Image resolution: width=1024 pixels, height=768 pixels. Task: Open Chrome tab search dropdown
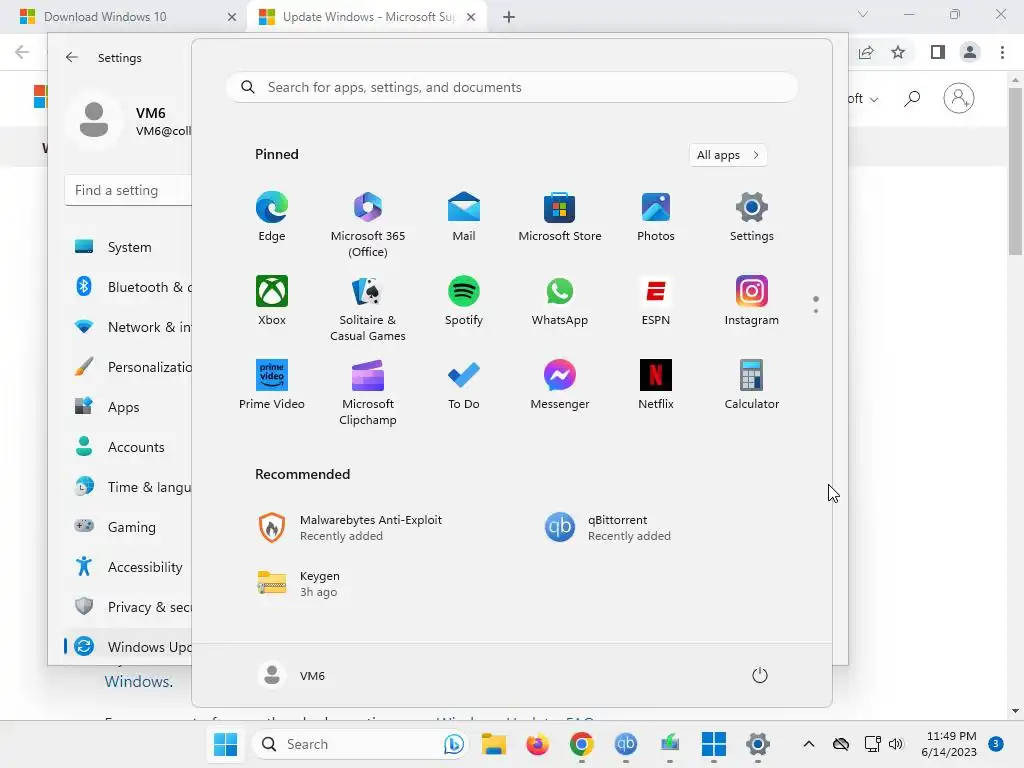click(x=863, y=14)
